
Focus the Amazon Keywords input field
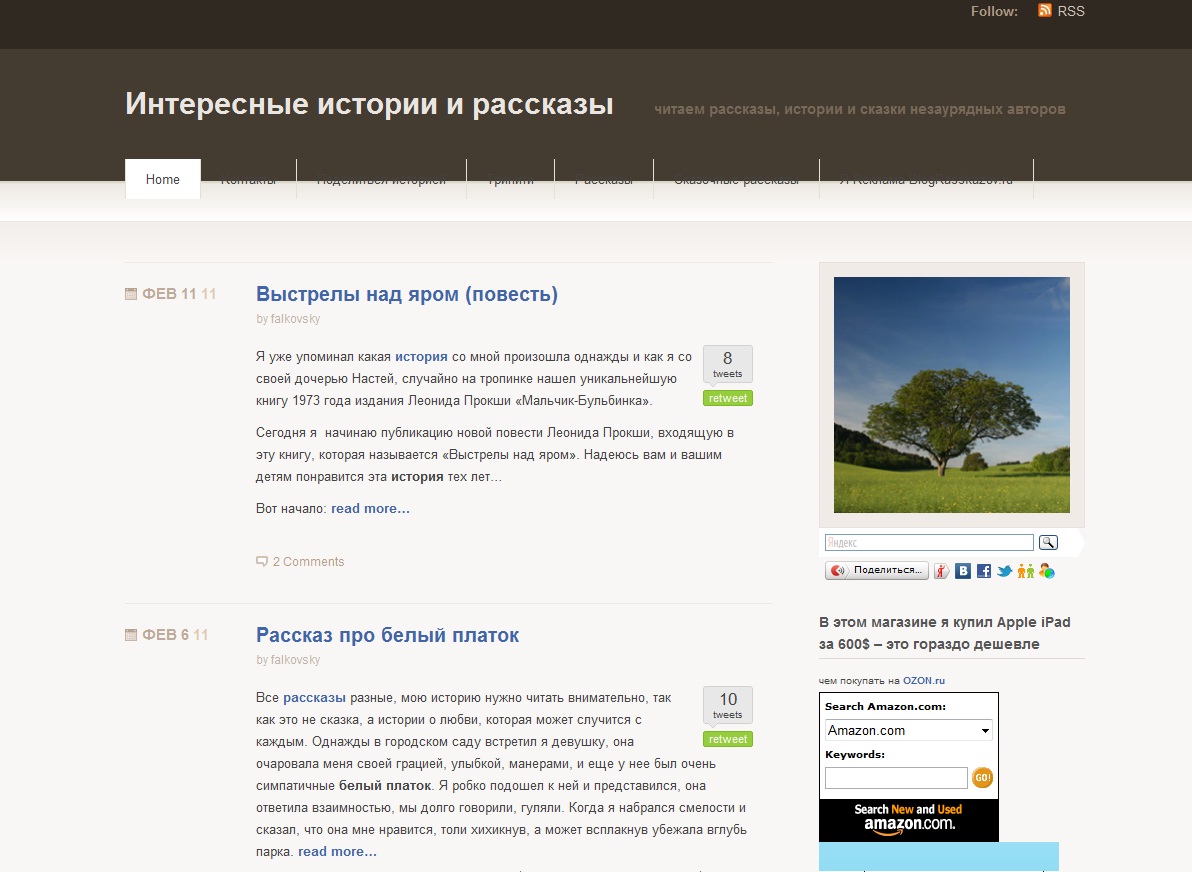pyautogui.click(x=896, y=778)
